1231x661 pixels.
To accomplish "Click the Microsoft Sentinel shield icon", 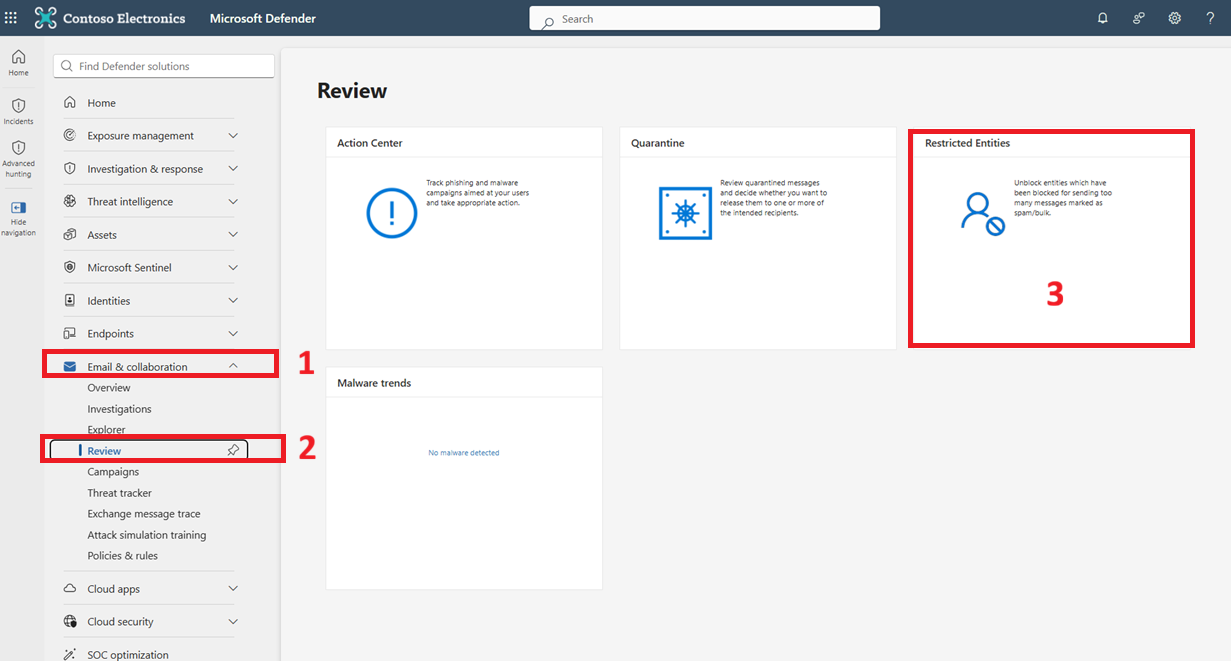I will pos(70,267).
